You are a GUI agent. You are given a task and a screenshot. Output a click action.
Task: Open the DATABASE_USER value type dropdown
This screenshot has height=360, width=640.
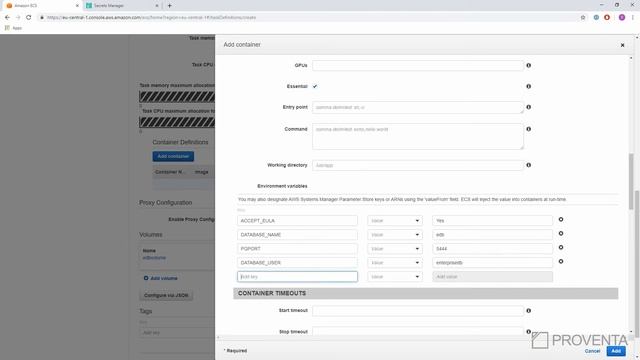395,262
